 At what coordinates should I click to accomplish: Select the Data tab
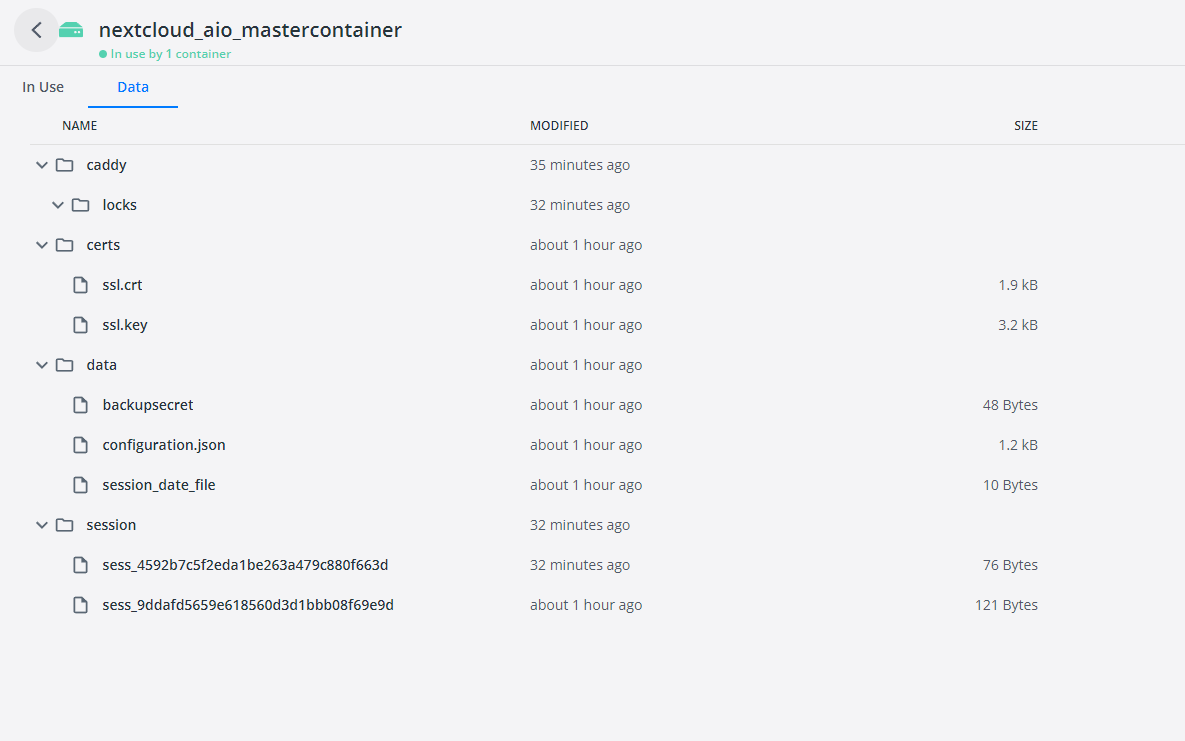133,87
